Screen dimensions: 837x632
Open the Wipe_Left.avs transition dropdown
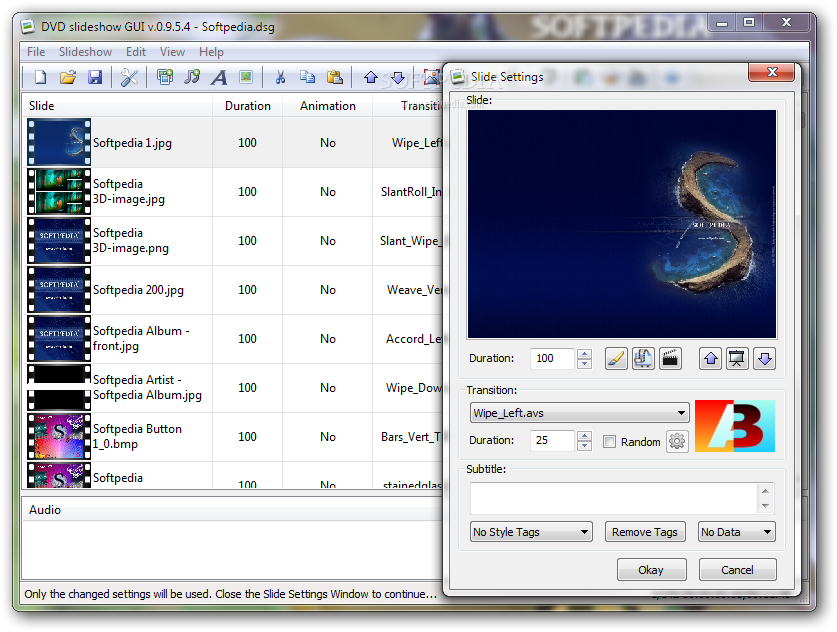(579, 413)
